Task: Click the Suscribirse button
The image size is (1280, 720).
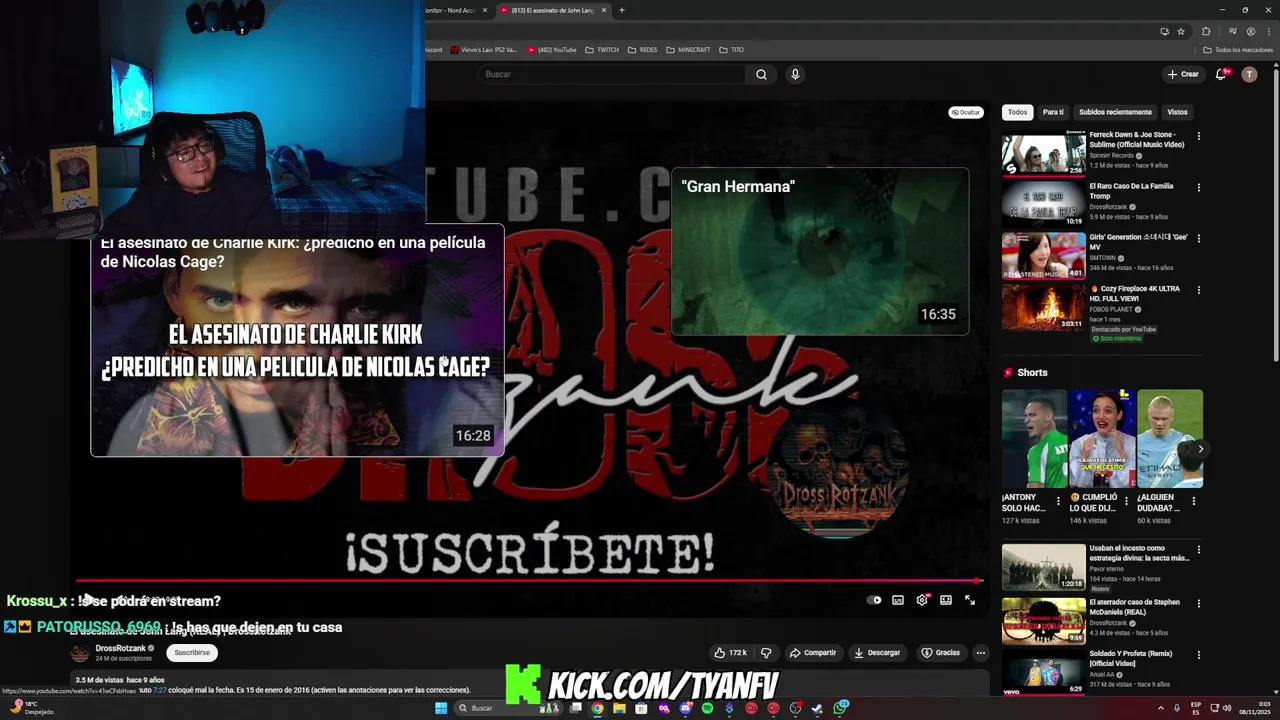Action: [x=192, y=653]
